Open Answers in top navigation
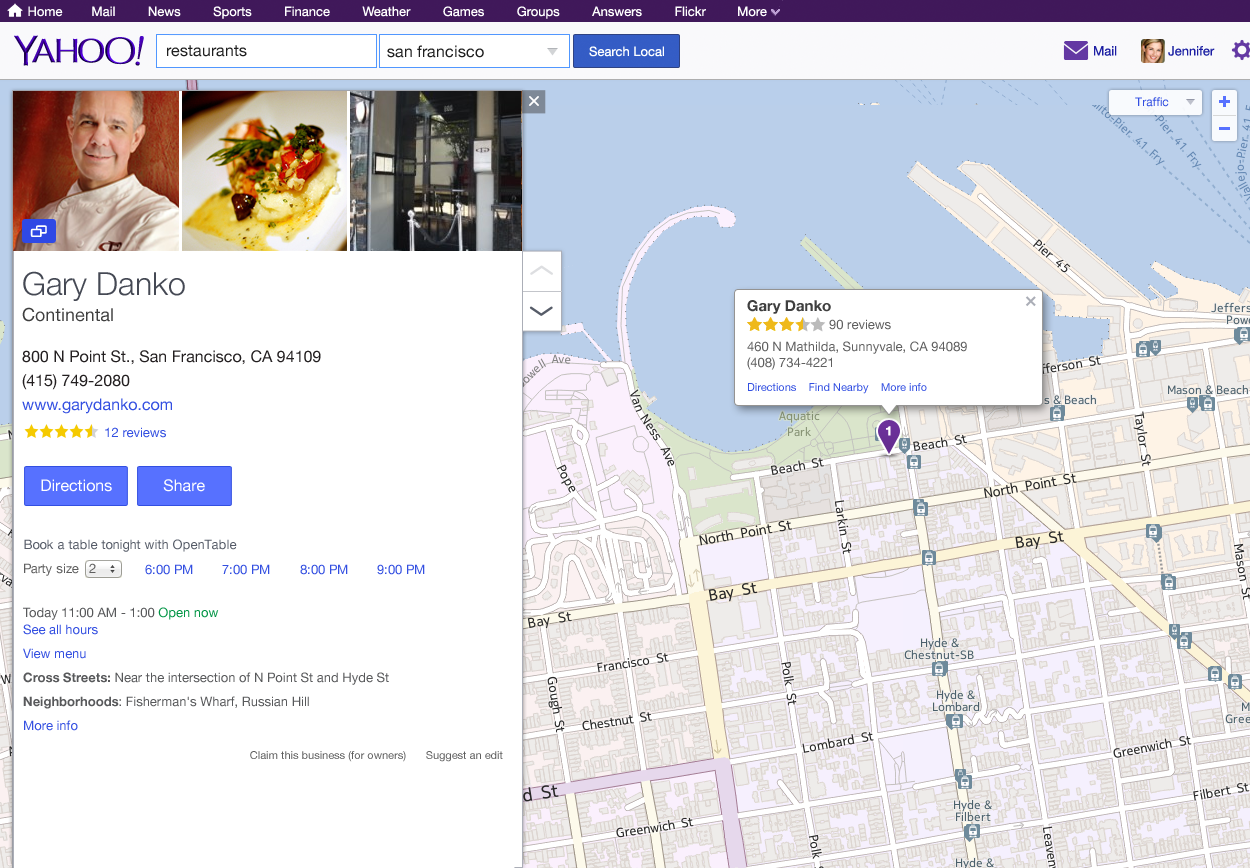The height and width of the screenshot is (868, 1250). (616, 11)
